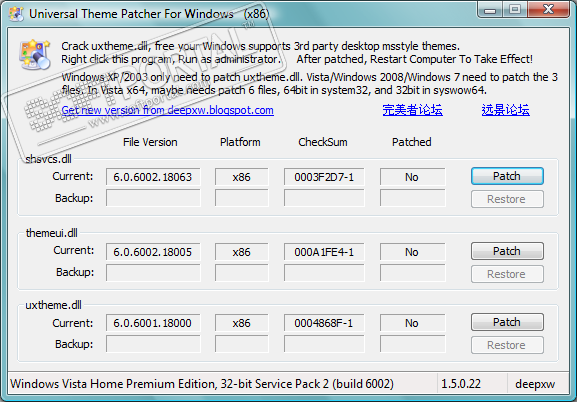Open the deepxw.blogspot.com new version link

point(167,110)
